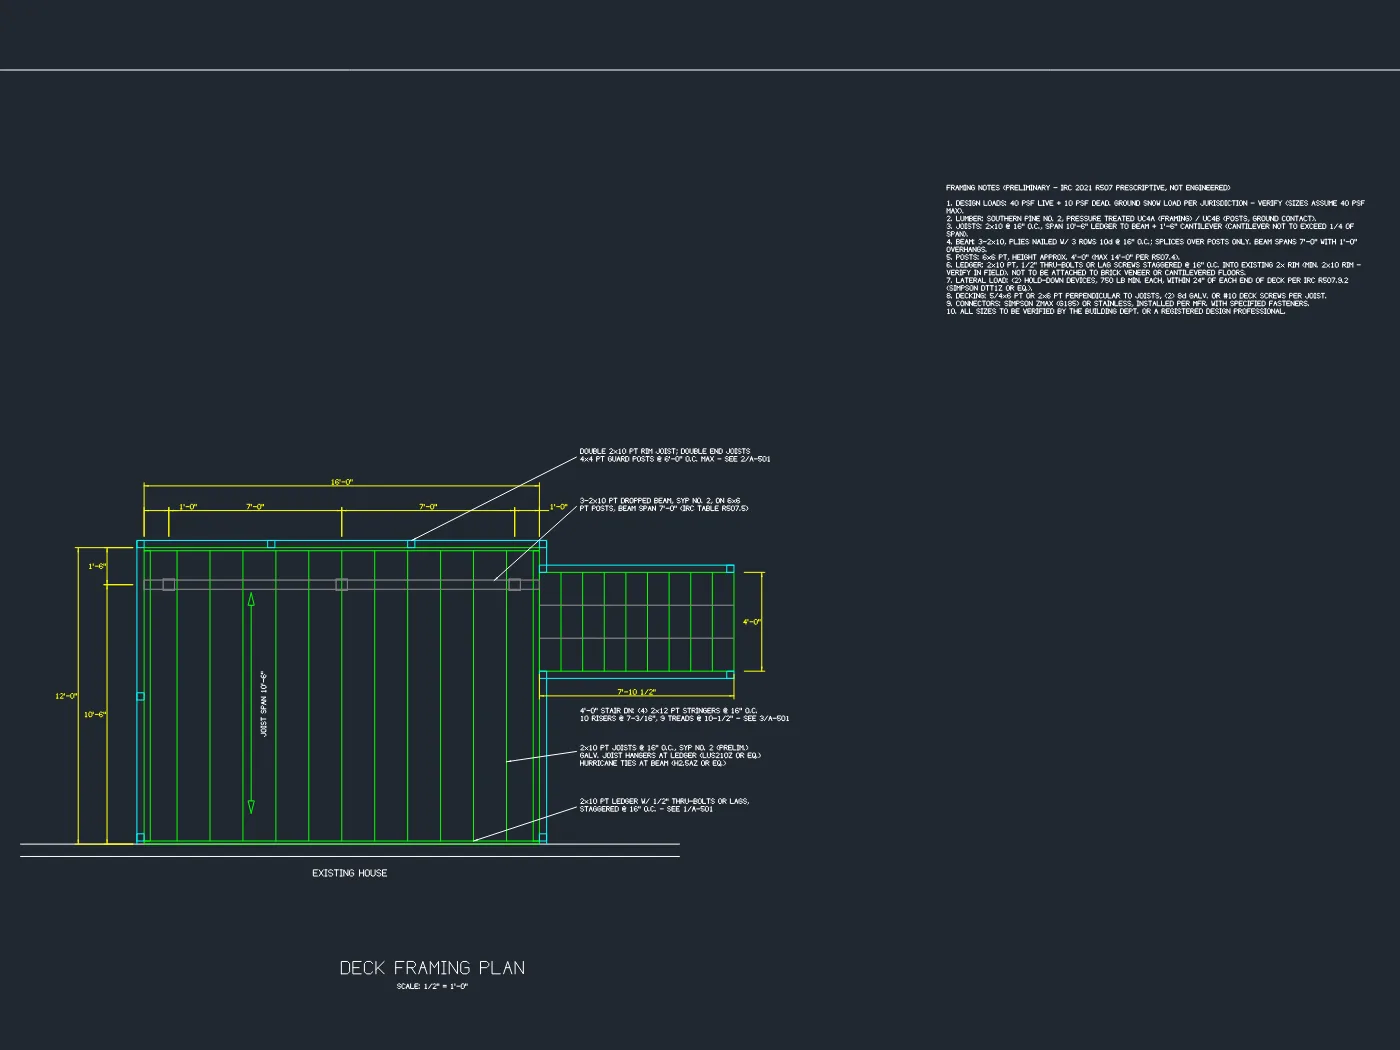Click the yellow 10'-6" dimension beside 12'-0"
This screenshot has height=1050, width=1400.
pyautogui.click(x=95, y=715)
